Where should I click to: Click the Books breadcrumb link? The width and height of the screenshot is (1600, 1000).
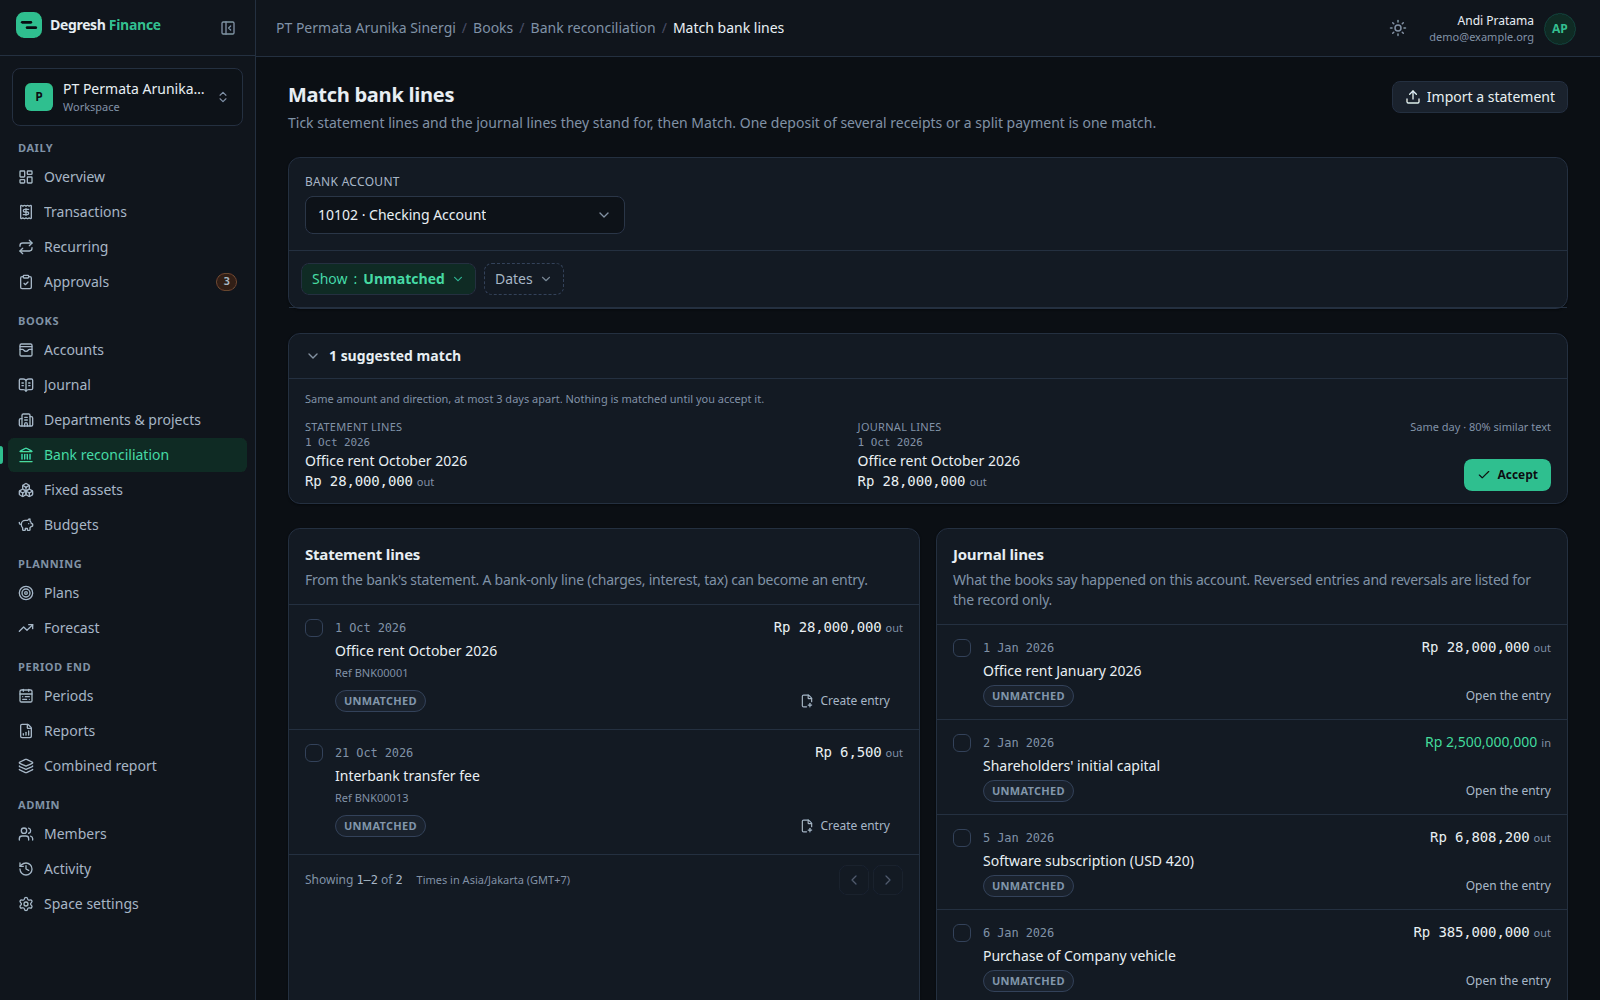[x=493, y=28]
